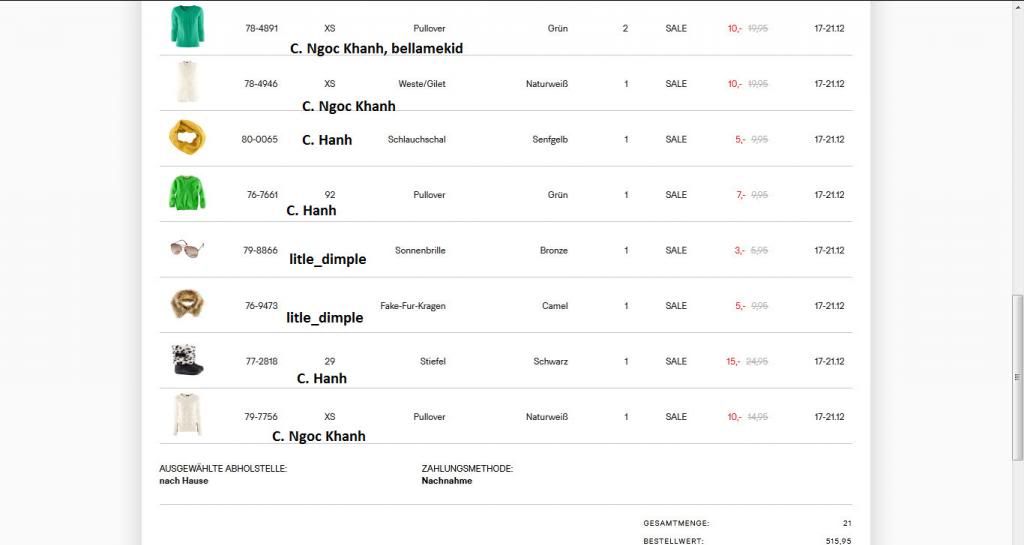Click the yellow Schlauchschal scarf thumbnail

(187, 137)
